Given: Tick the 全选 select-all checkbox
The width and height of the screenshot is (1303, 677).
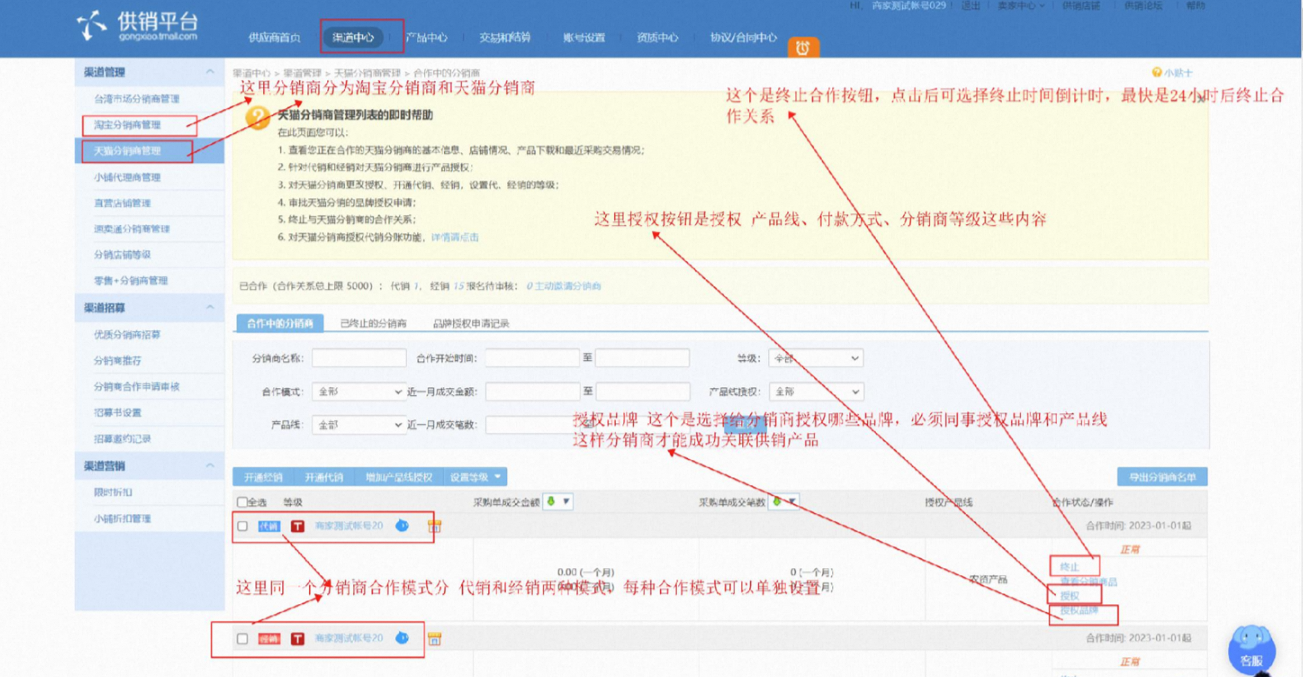Looking at the screenshot, I should click(x=242, y=502).
